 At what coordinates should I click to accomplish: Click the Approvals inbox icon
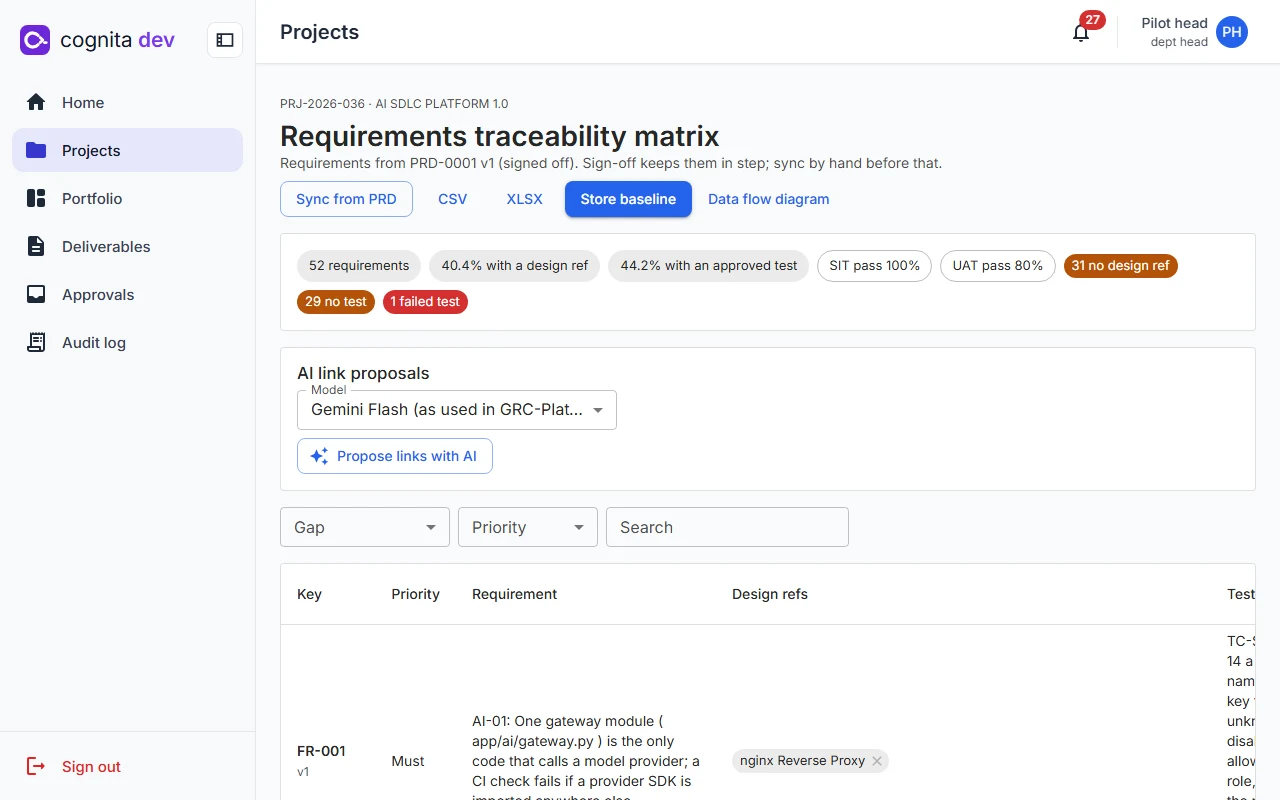36,294
